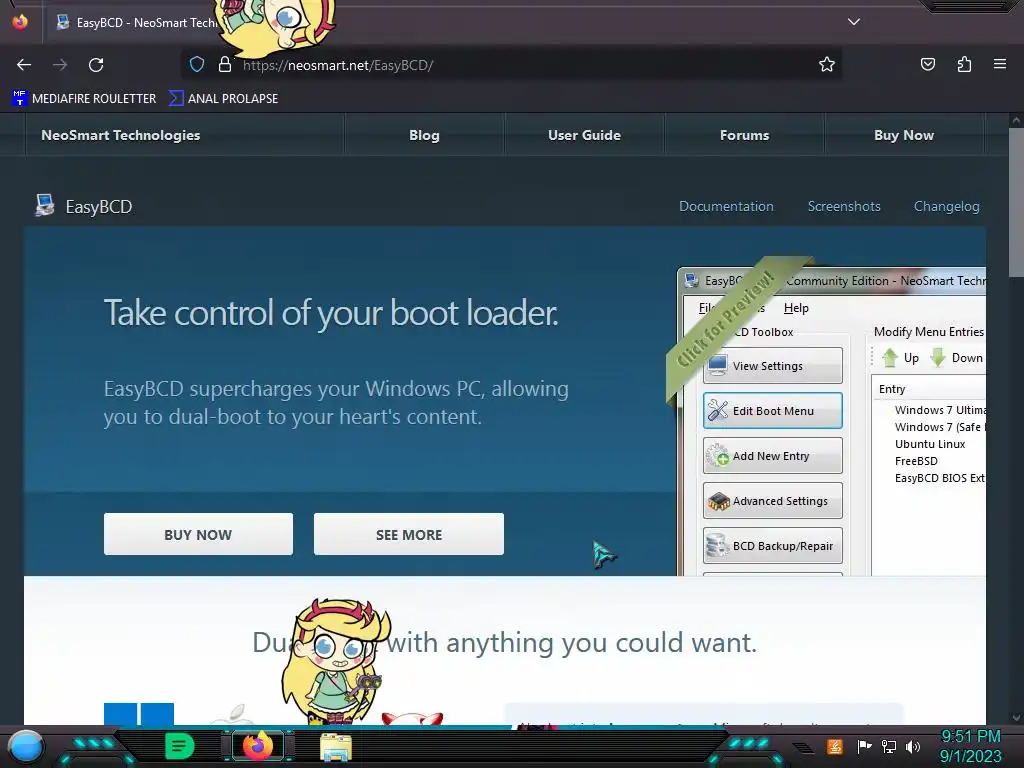Viewport: 1024px width, 768px height.
Task: Open the Documentation link
Action: point(726,206)
